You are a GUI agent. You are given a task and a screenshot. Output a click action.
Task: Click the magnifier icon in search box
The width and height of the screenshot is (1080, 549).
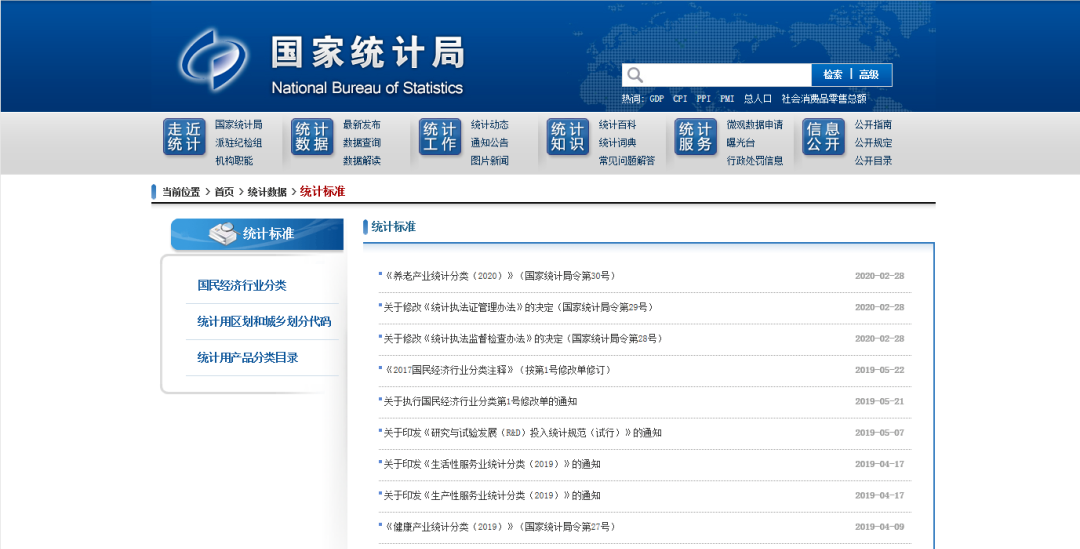[x=635, y=75]
